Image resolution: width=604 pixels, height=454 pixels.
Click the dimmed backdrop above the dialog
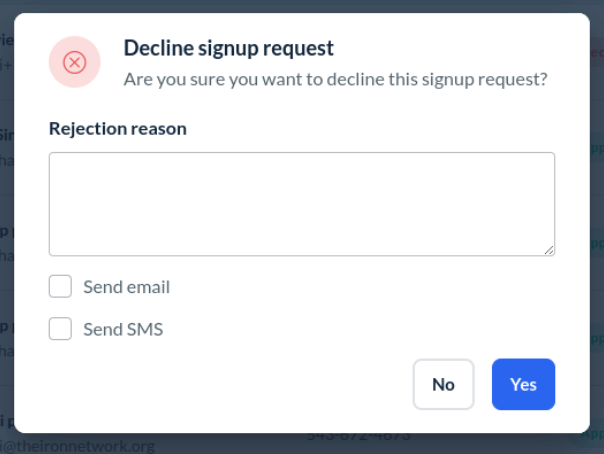pos(302,6)
